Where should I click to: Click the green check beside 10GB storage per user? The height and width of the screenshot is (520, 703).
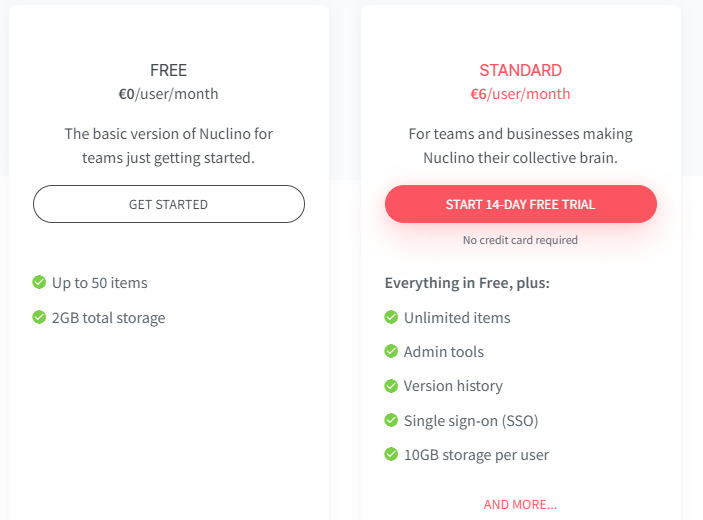[391, 454]
